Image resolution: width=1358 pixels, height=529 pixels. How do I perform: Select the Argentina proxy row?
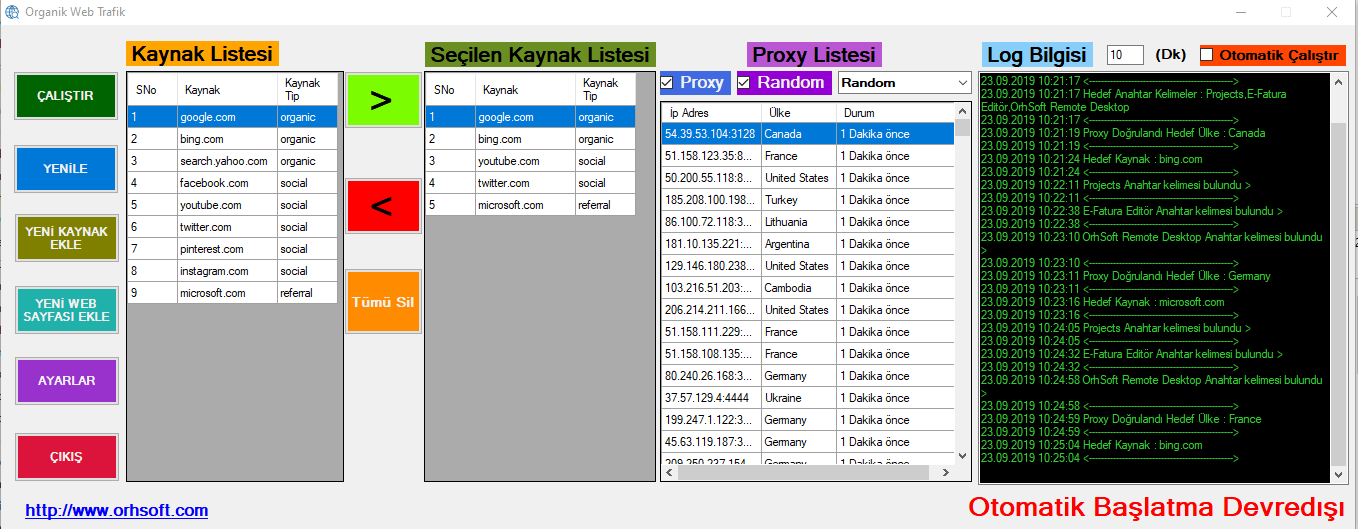tap(808, 244)
